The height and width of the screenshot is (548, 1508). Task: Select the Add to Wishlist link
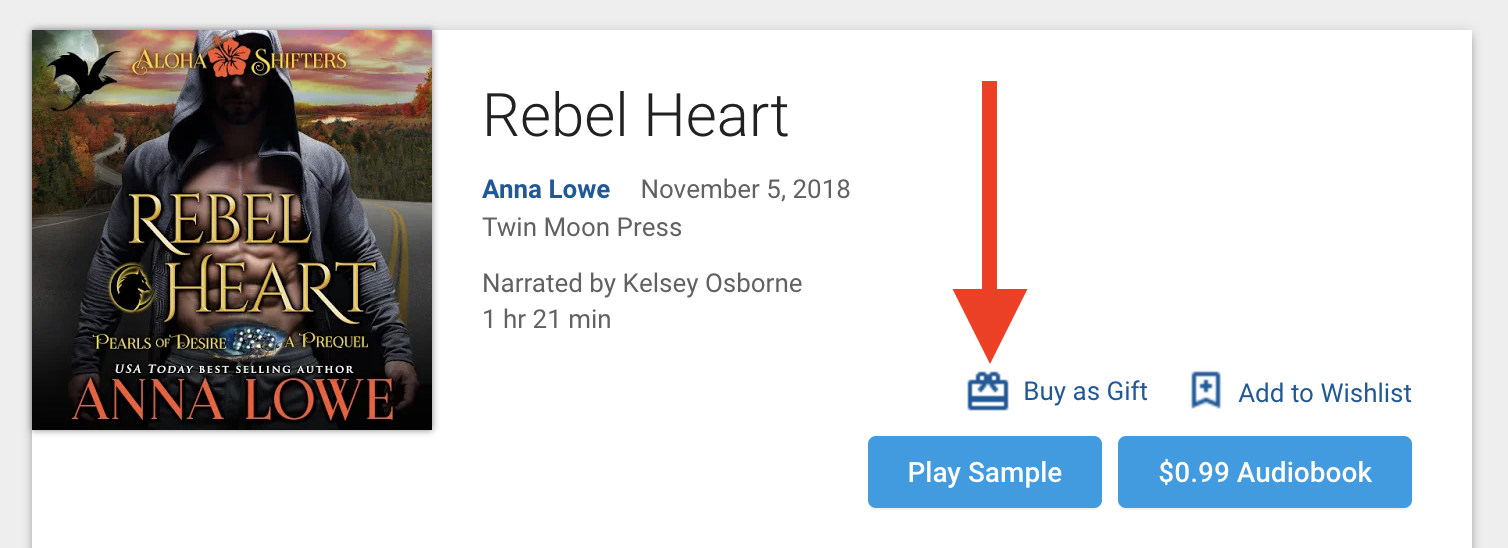1325,393
